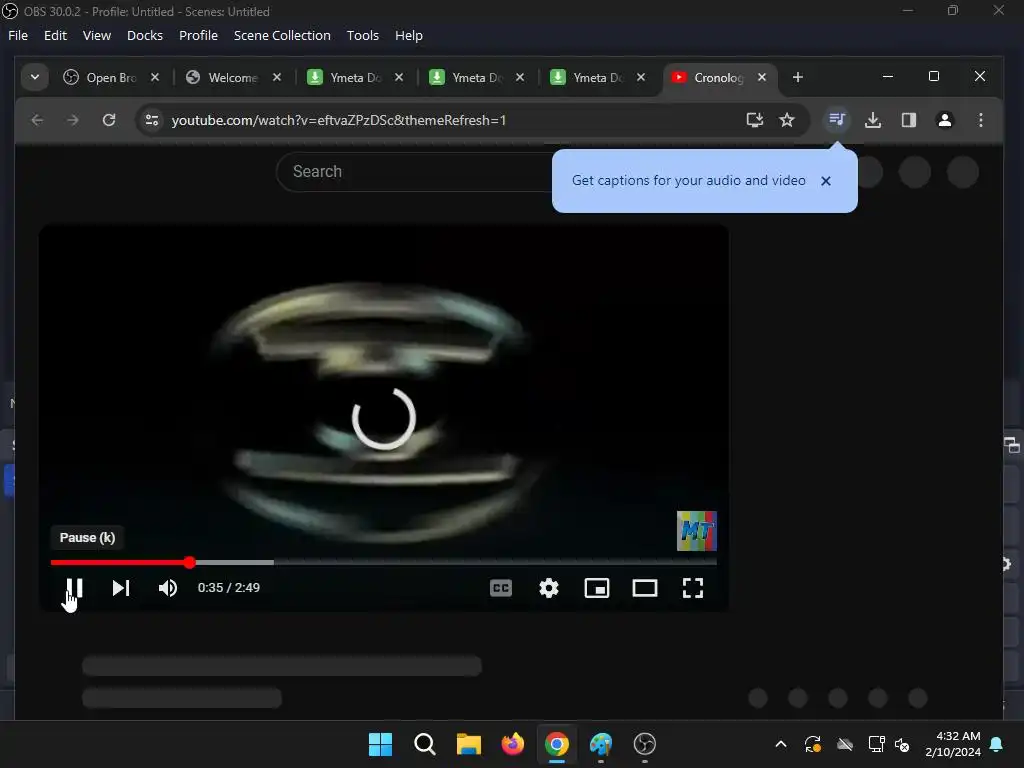The height and width of the screenshot is (768, 1024).
Task: Open video settings gear
Action: 549,588
